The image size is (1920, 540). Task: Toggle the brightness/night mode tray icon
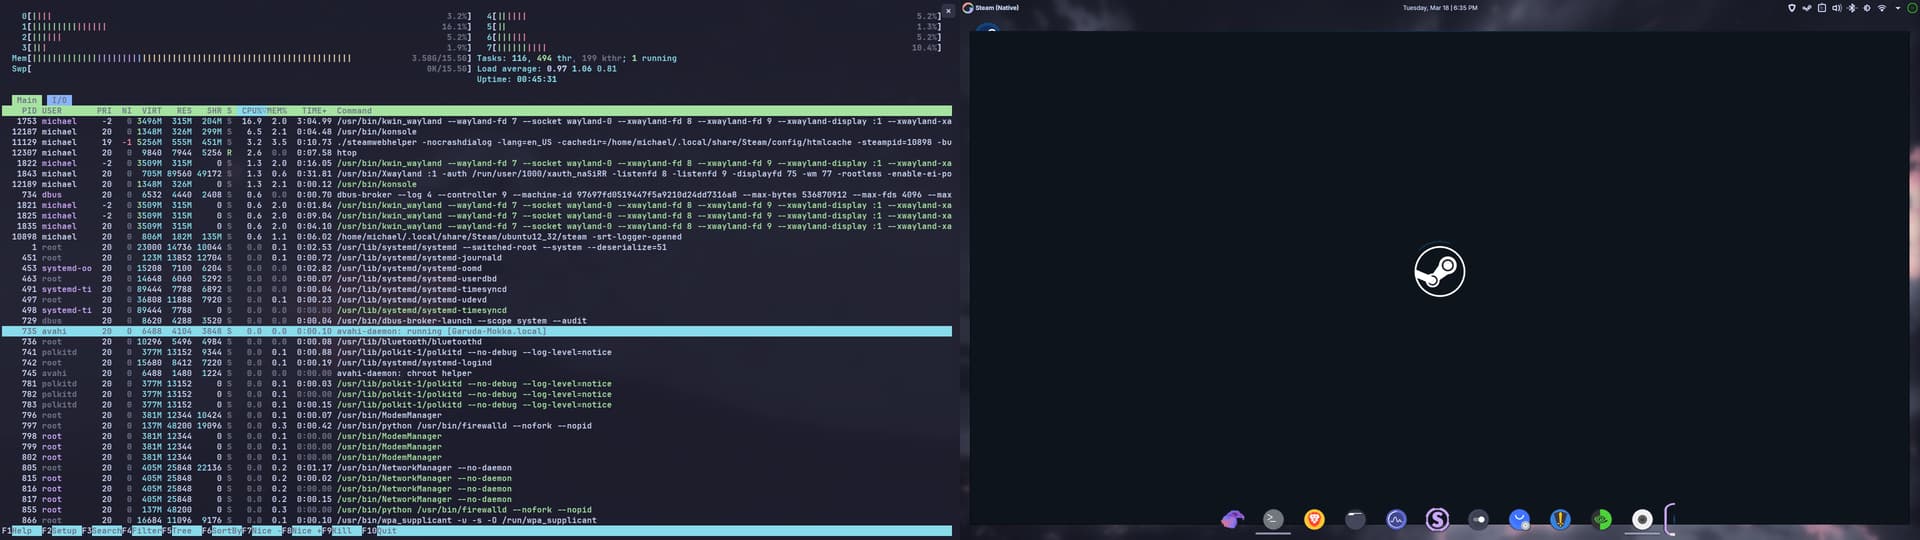point(1866,8)
